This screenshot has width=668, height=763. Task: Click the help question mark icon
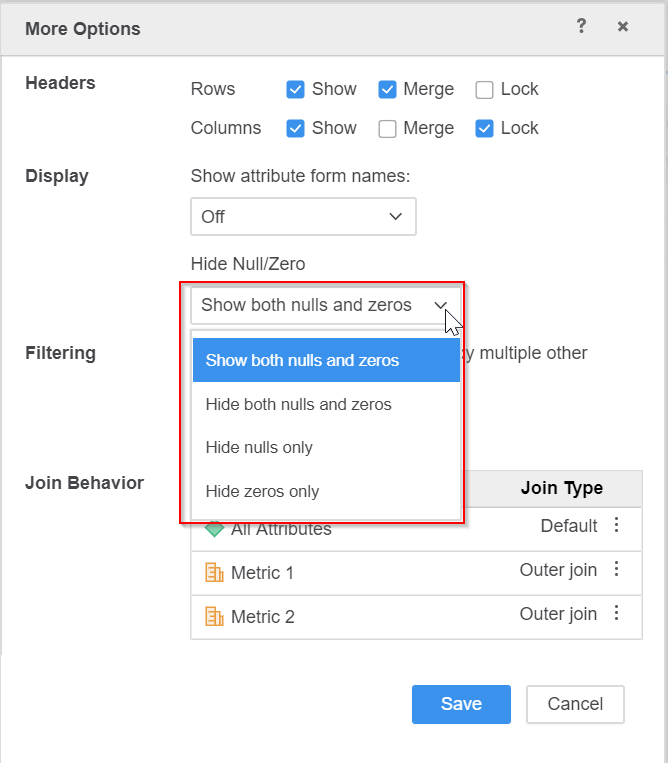(x=581, y=27)
